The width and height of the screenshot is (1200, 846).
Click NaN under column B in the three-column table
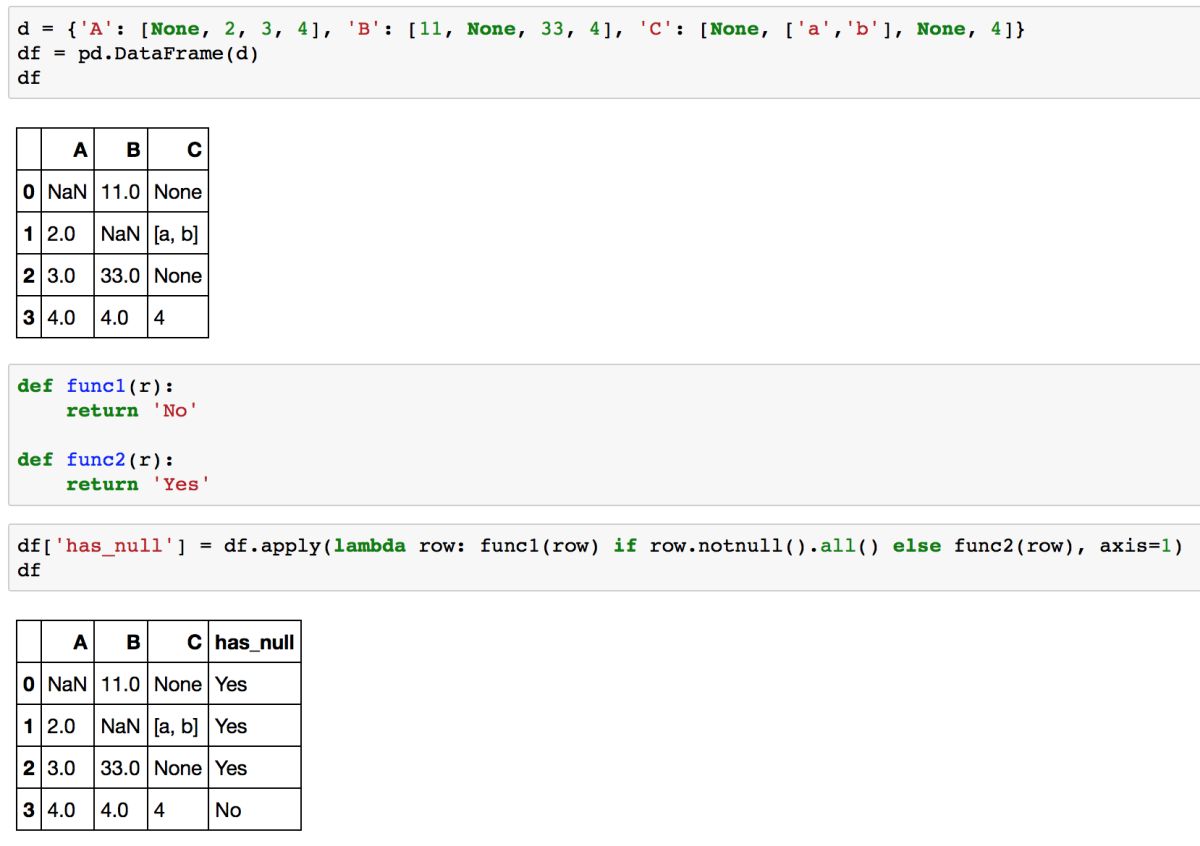[x=121, y=234]
